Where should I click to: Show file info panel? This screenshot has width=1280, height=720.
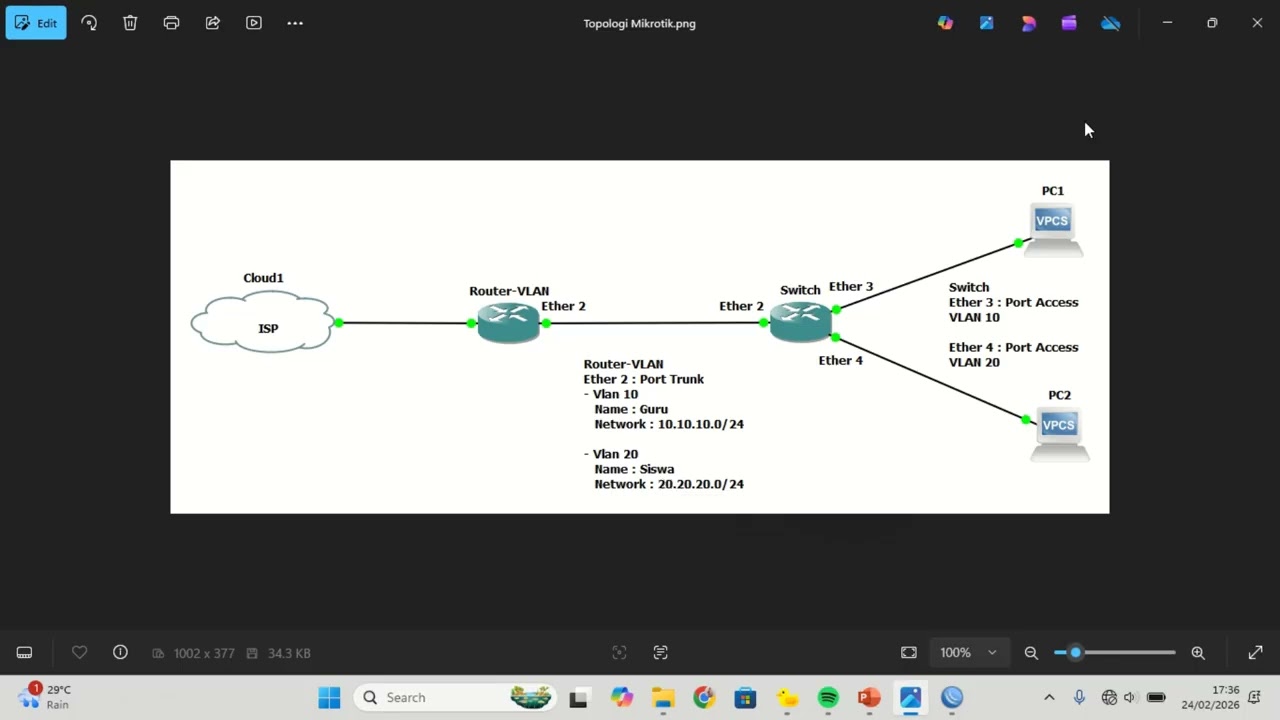120,653
